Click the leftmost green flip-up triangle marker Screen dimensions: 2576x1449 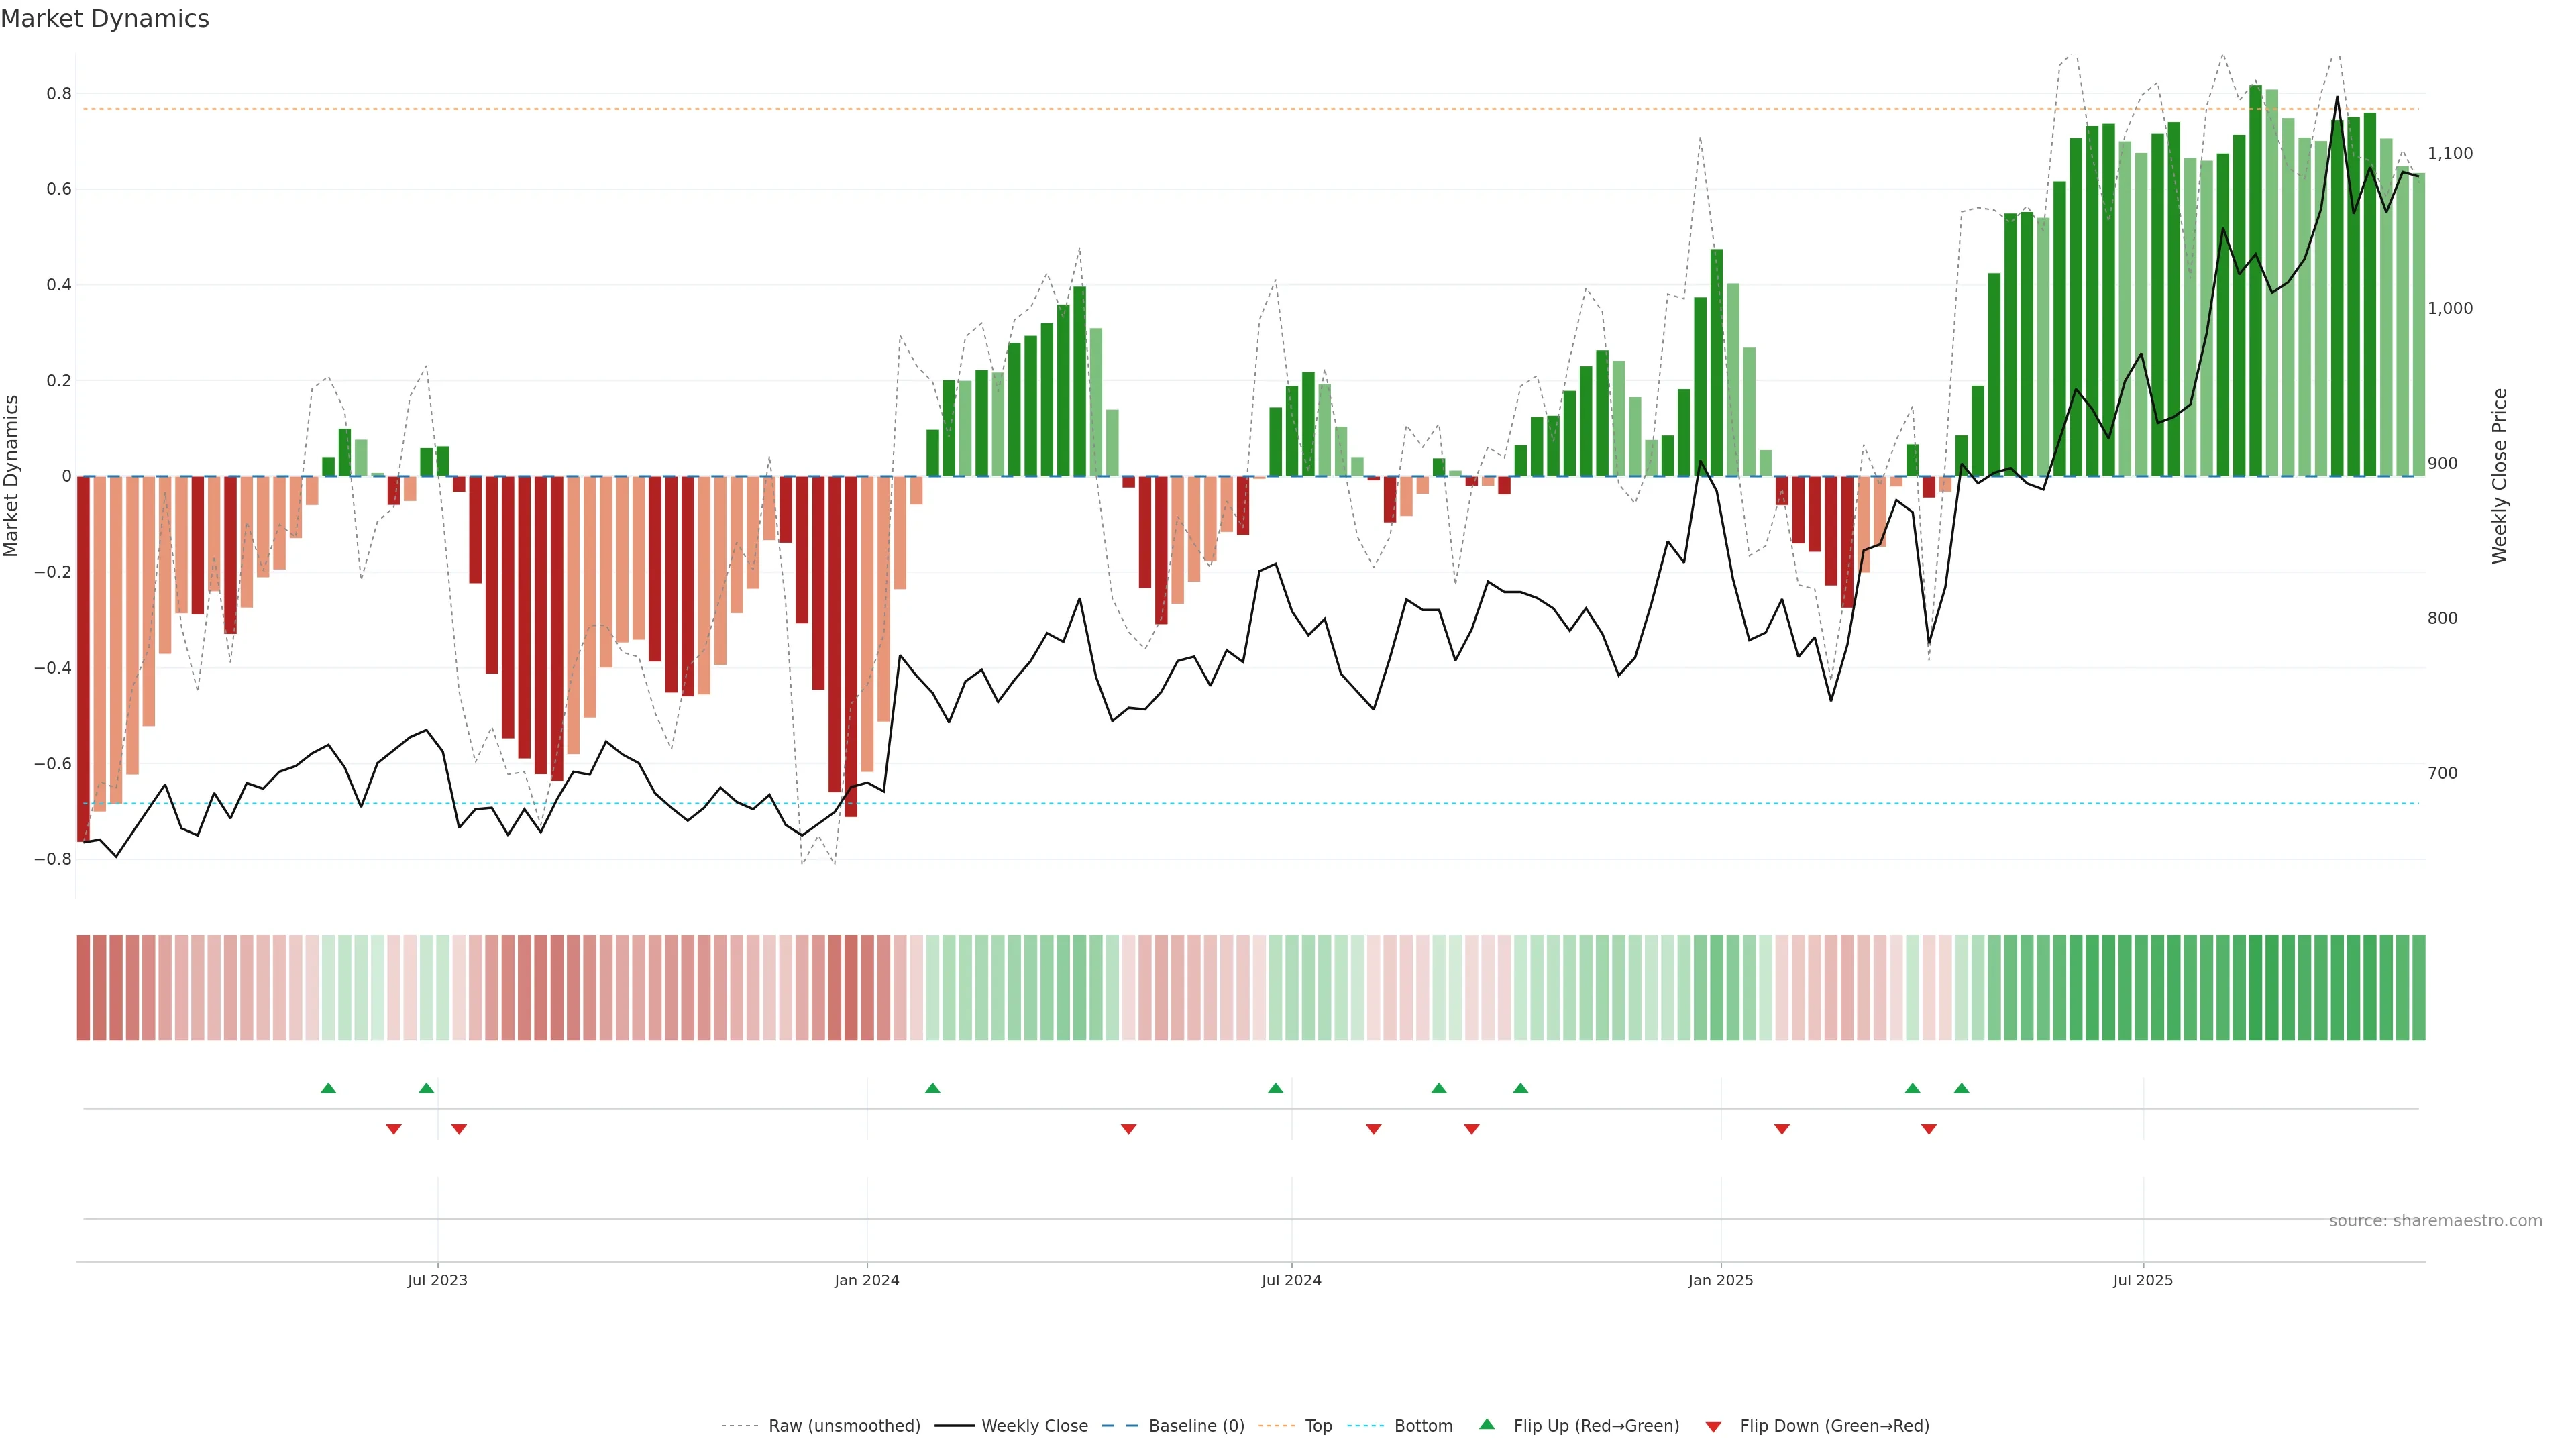click(x=328, y=1088)
